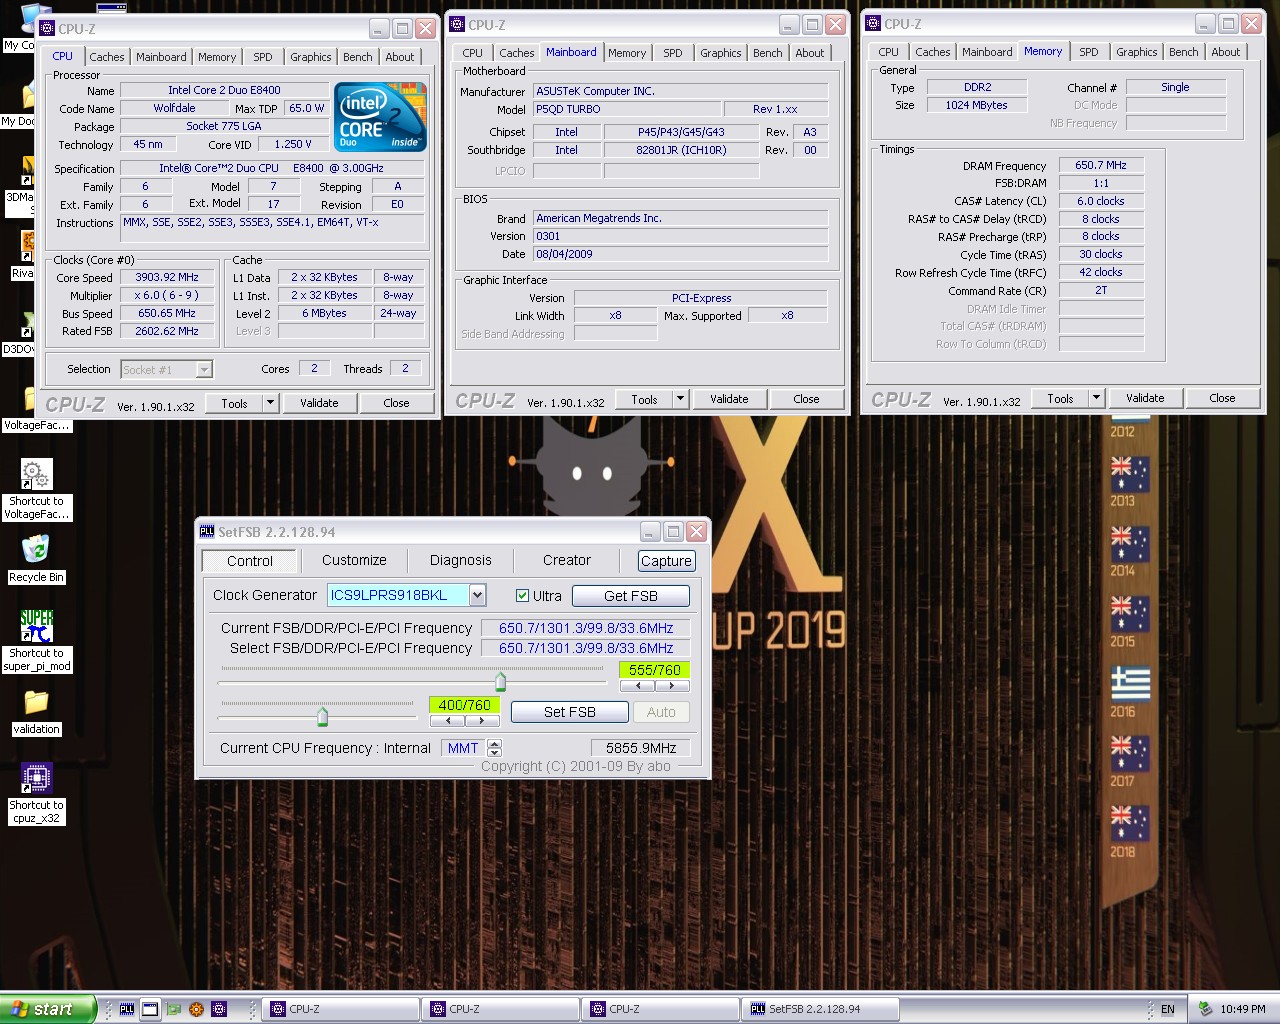This screenshot has width=1280, height=1024.
Task: Click Validate in the Mainboard CPU-Z window
Action: [729, 399]
